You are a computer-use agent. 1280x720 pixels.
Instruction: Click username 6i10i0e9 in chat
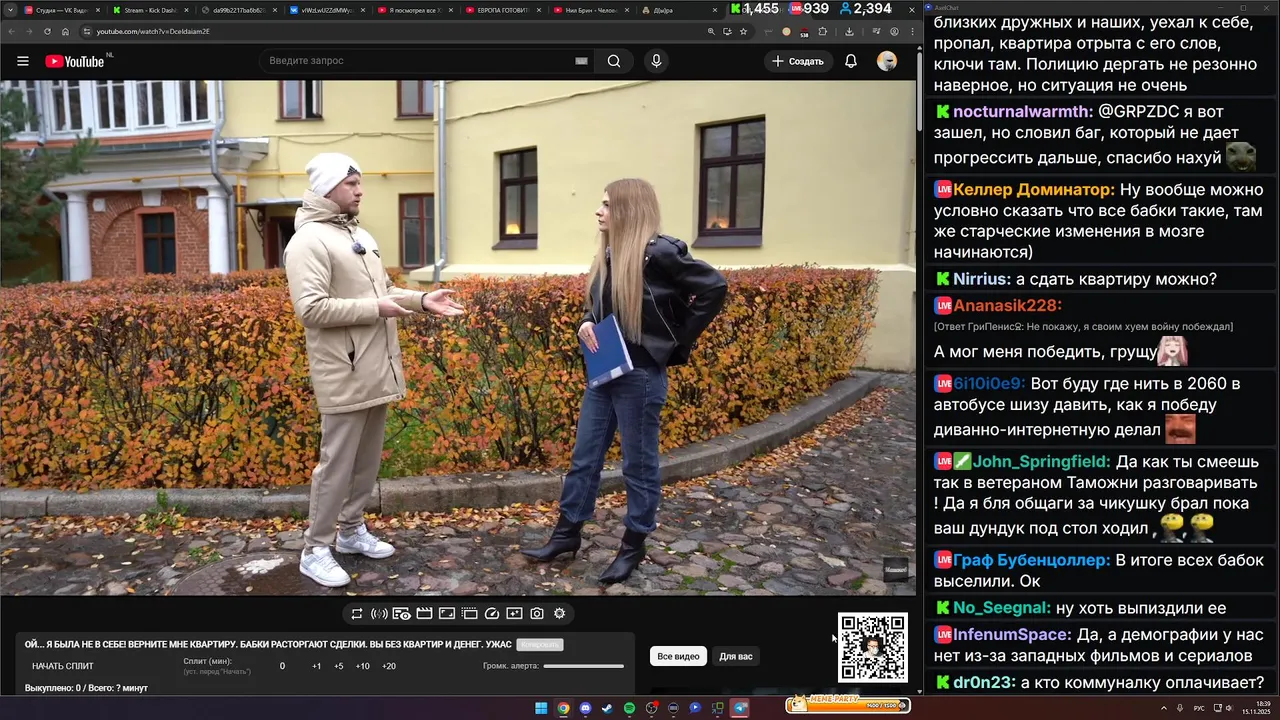point(989,383)
